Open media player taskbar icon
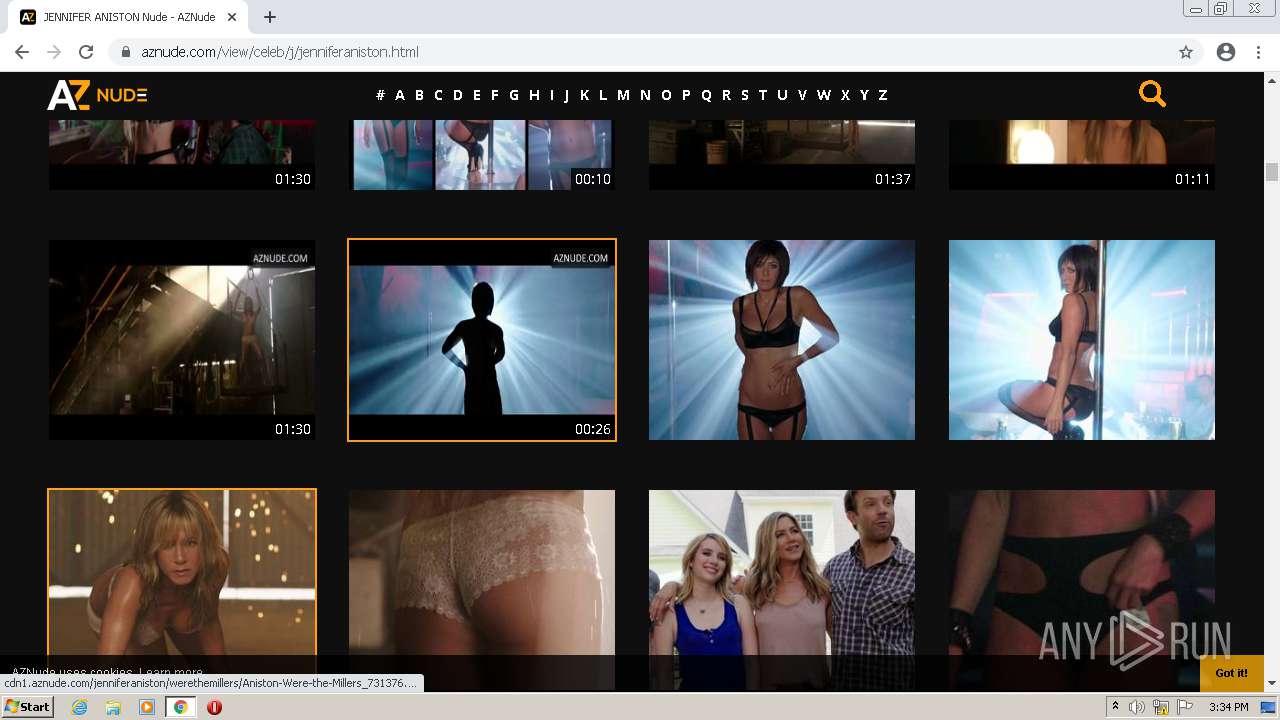The height and width of the screenshot is (720, 1280). (147, 707)
